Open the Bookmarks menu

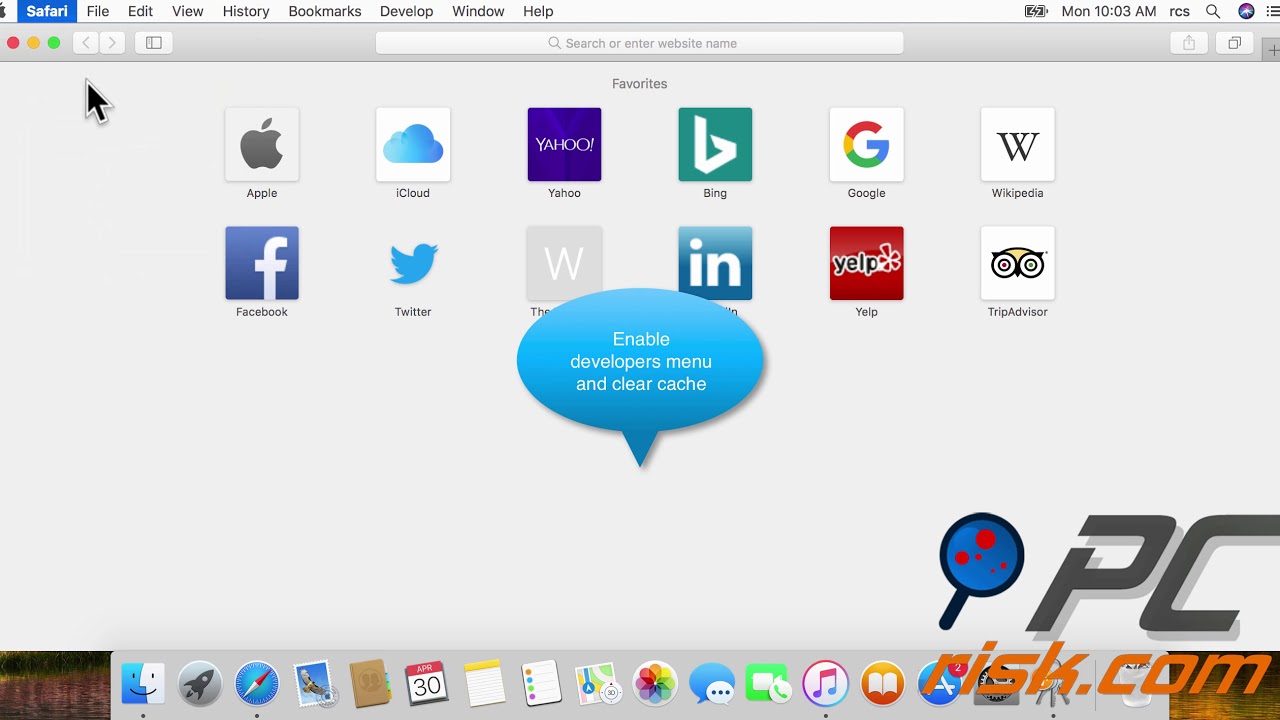coord(325,11)
